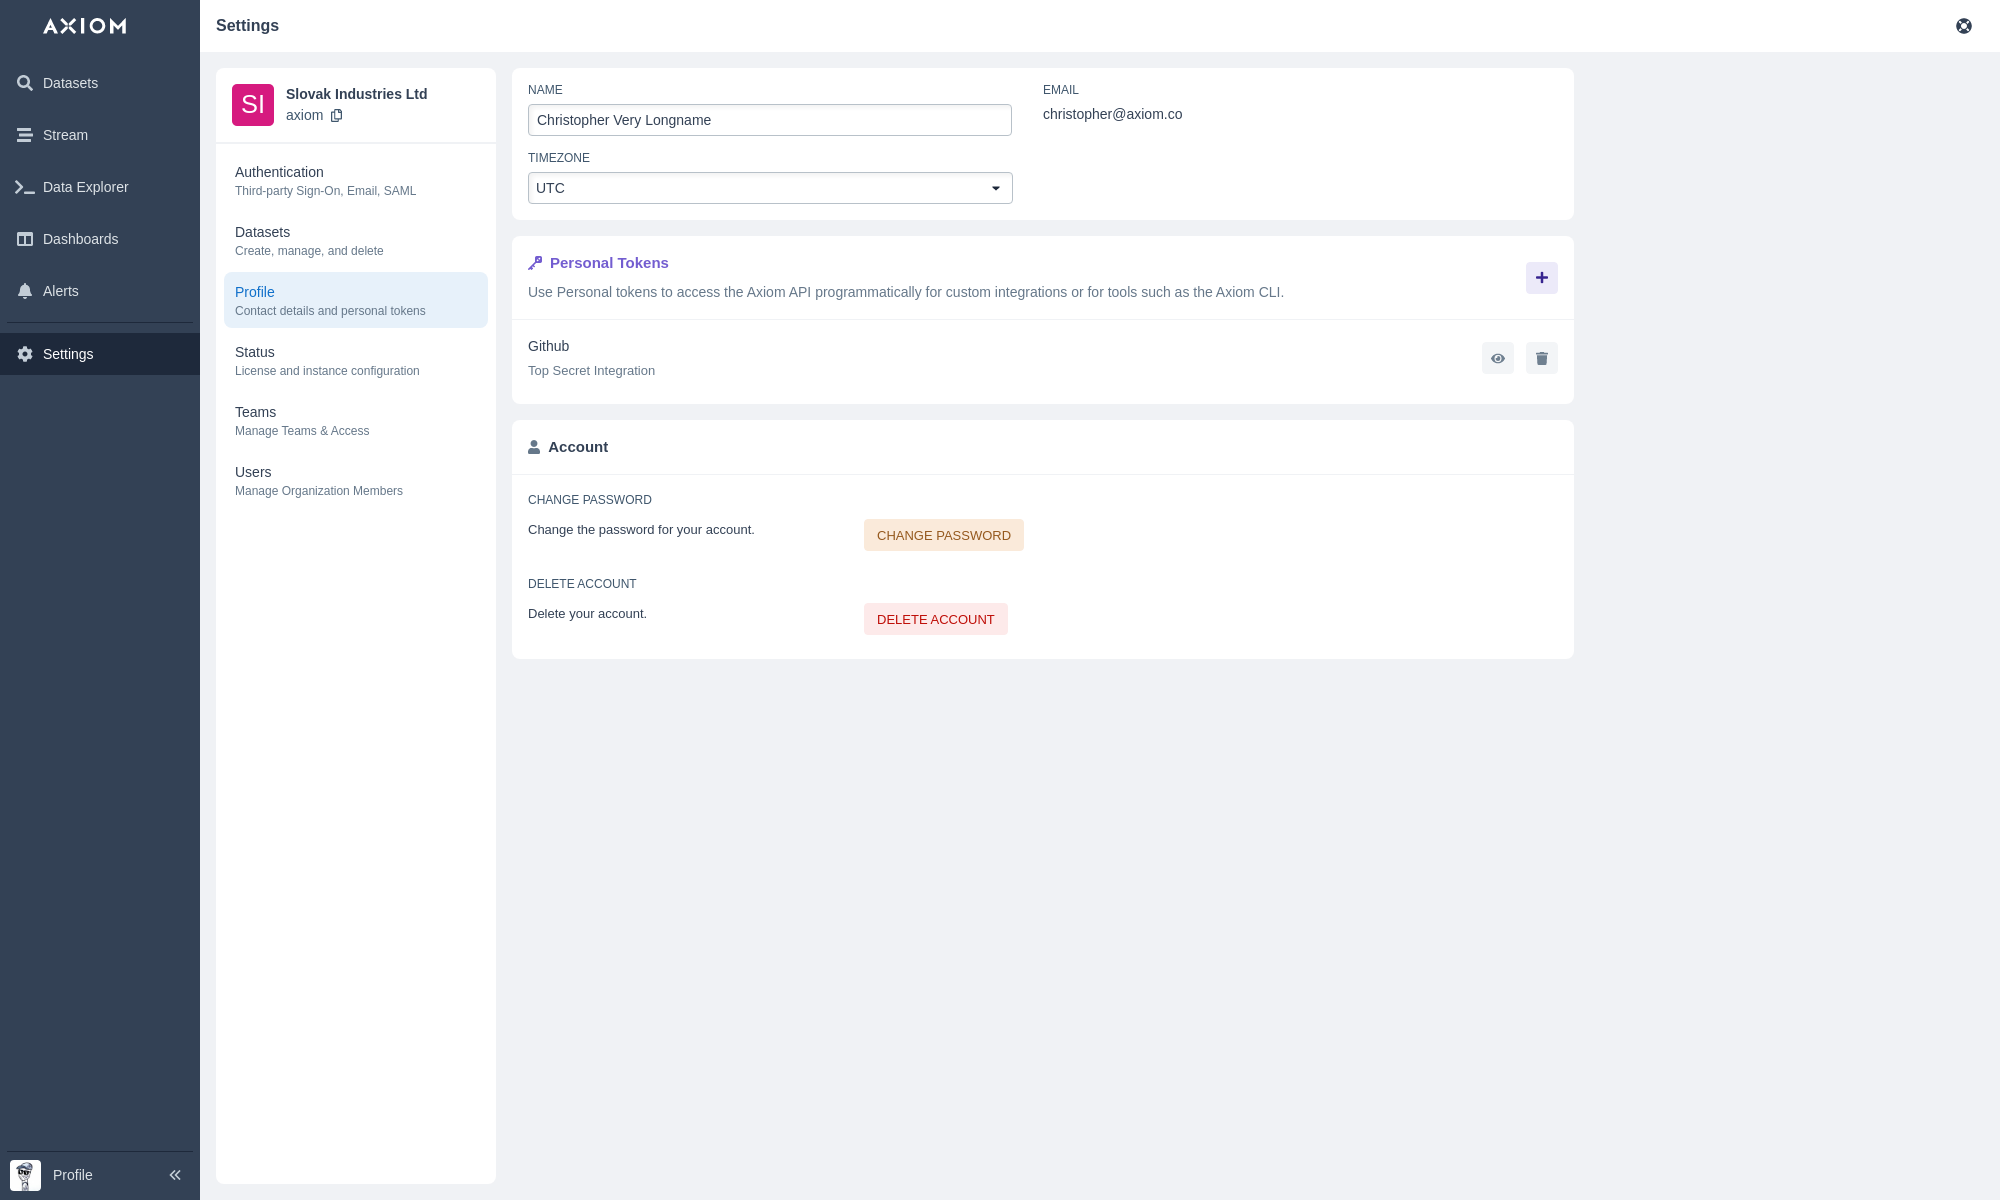Delete the Github personal token
Image resolution: width=2000 pixels, height=1200 pixels.
pyautogui.click(x=1541, y=358)
